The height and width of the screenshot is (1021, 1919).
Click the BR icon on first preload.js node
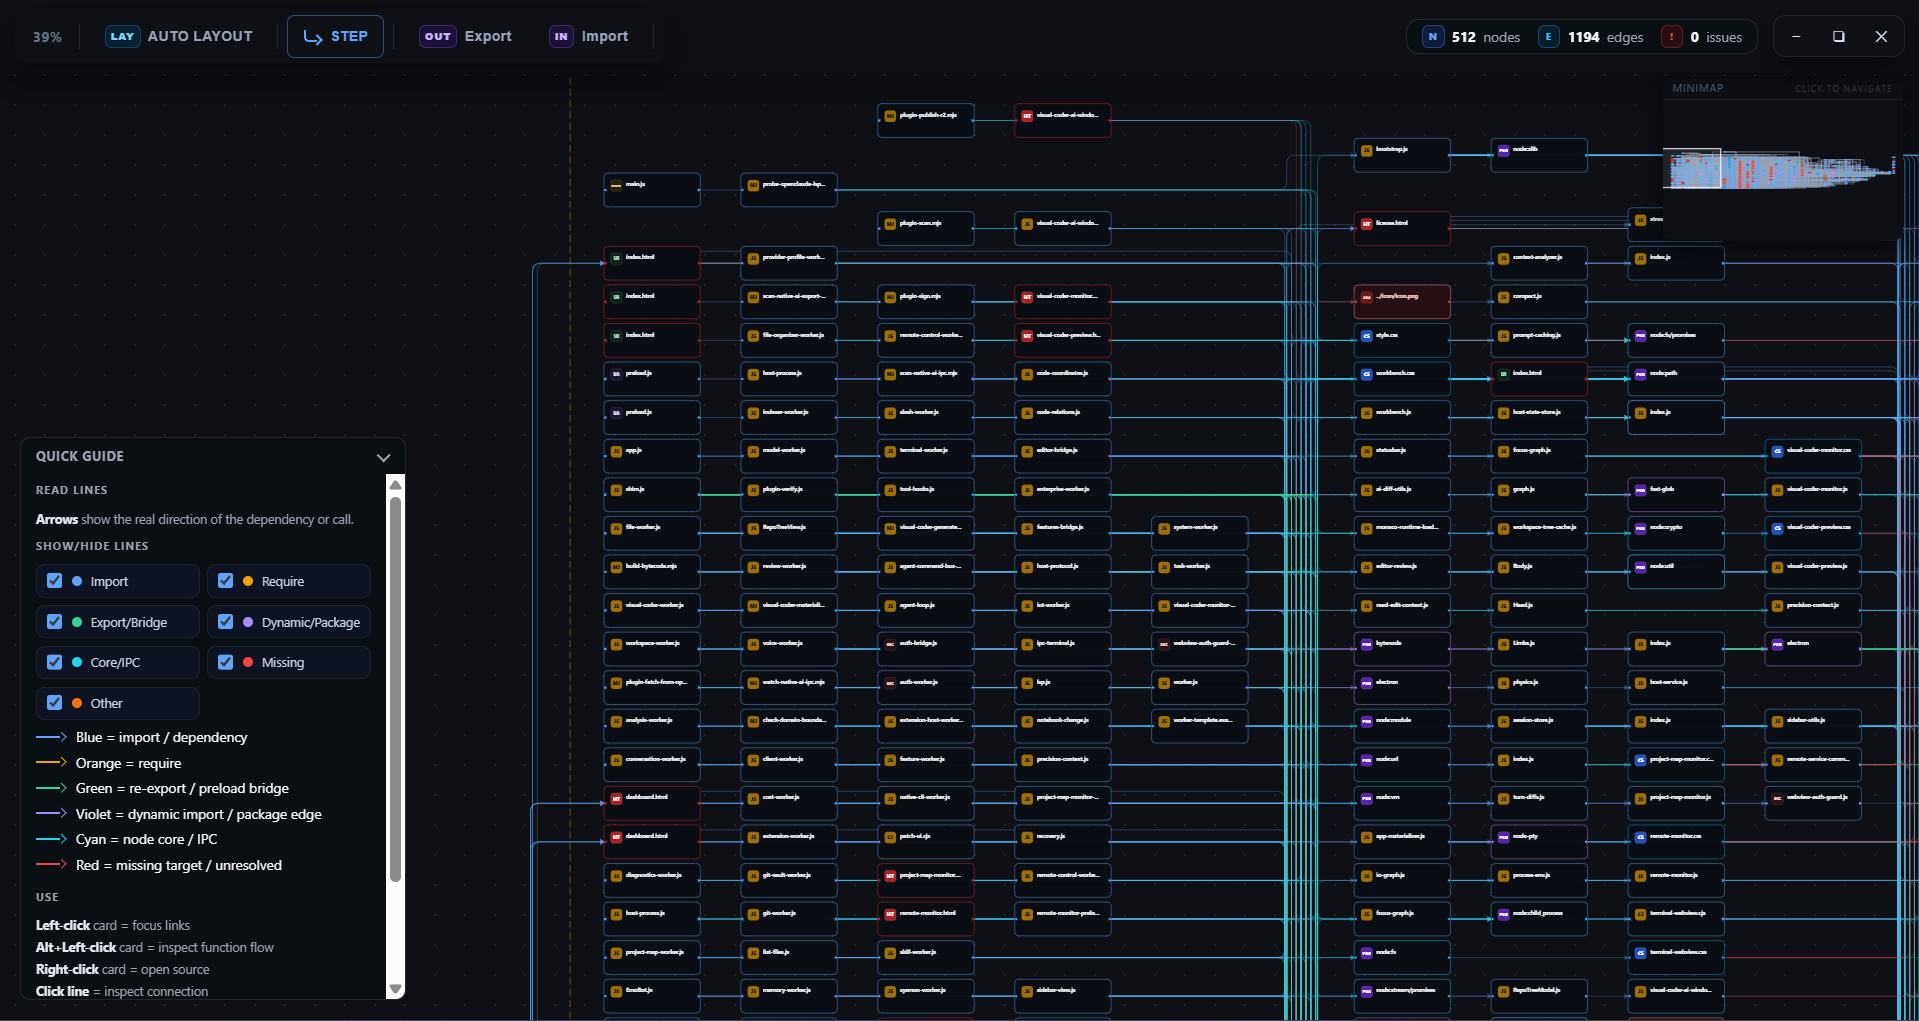point(616,374)
